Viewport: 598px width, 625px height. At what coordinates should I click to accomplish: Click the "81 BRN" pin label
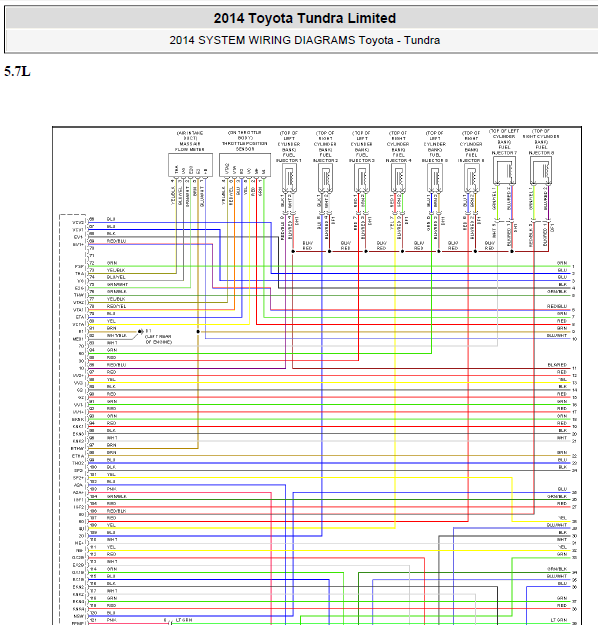103,328
